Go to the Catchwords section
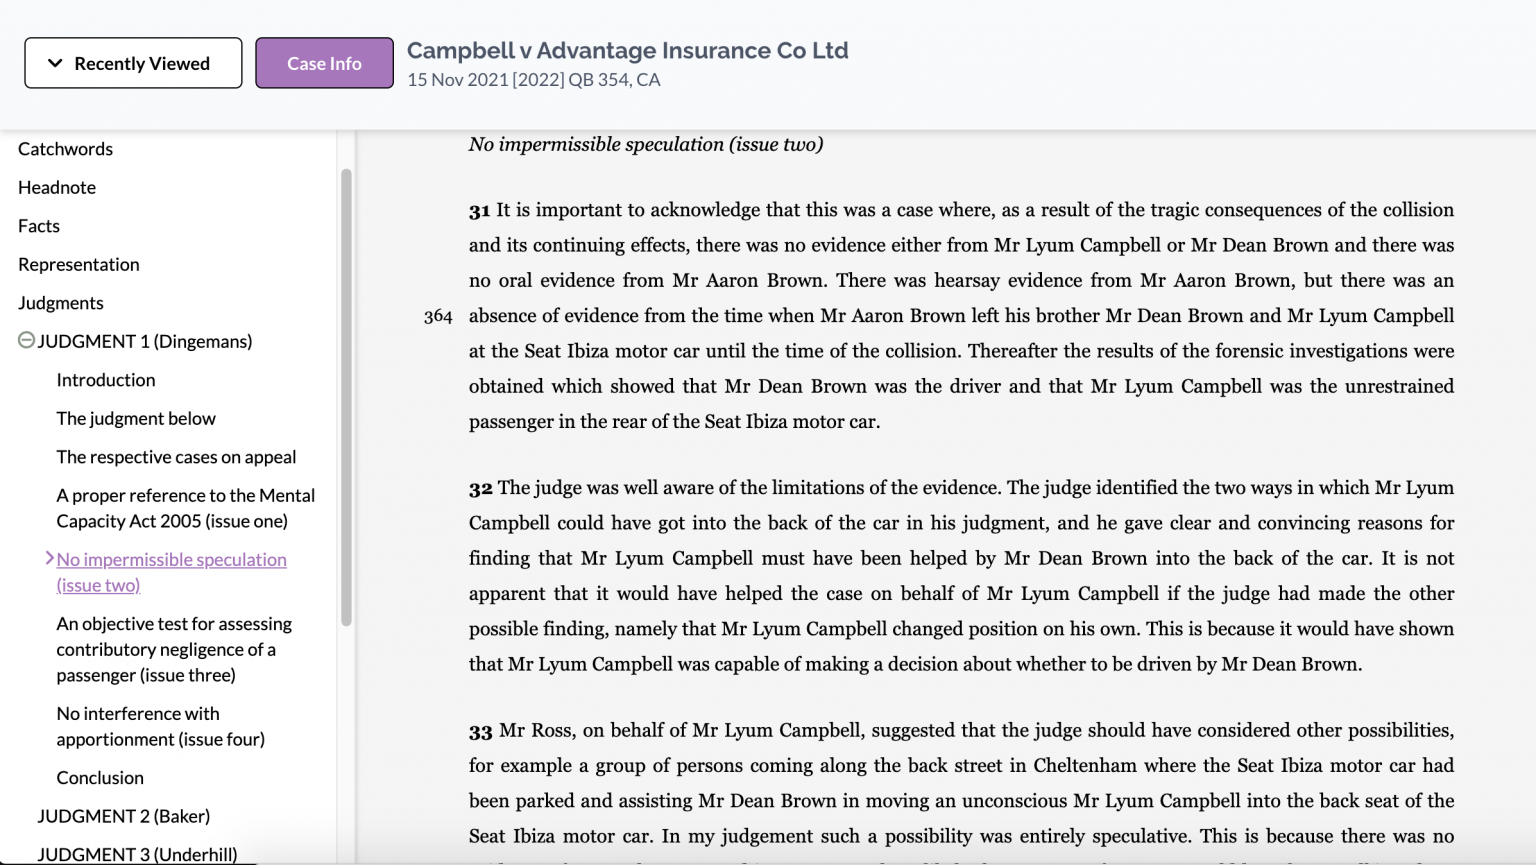Viewport: 1536px width, 865px height. [65, 149]
